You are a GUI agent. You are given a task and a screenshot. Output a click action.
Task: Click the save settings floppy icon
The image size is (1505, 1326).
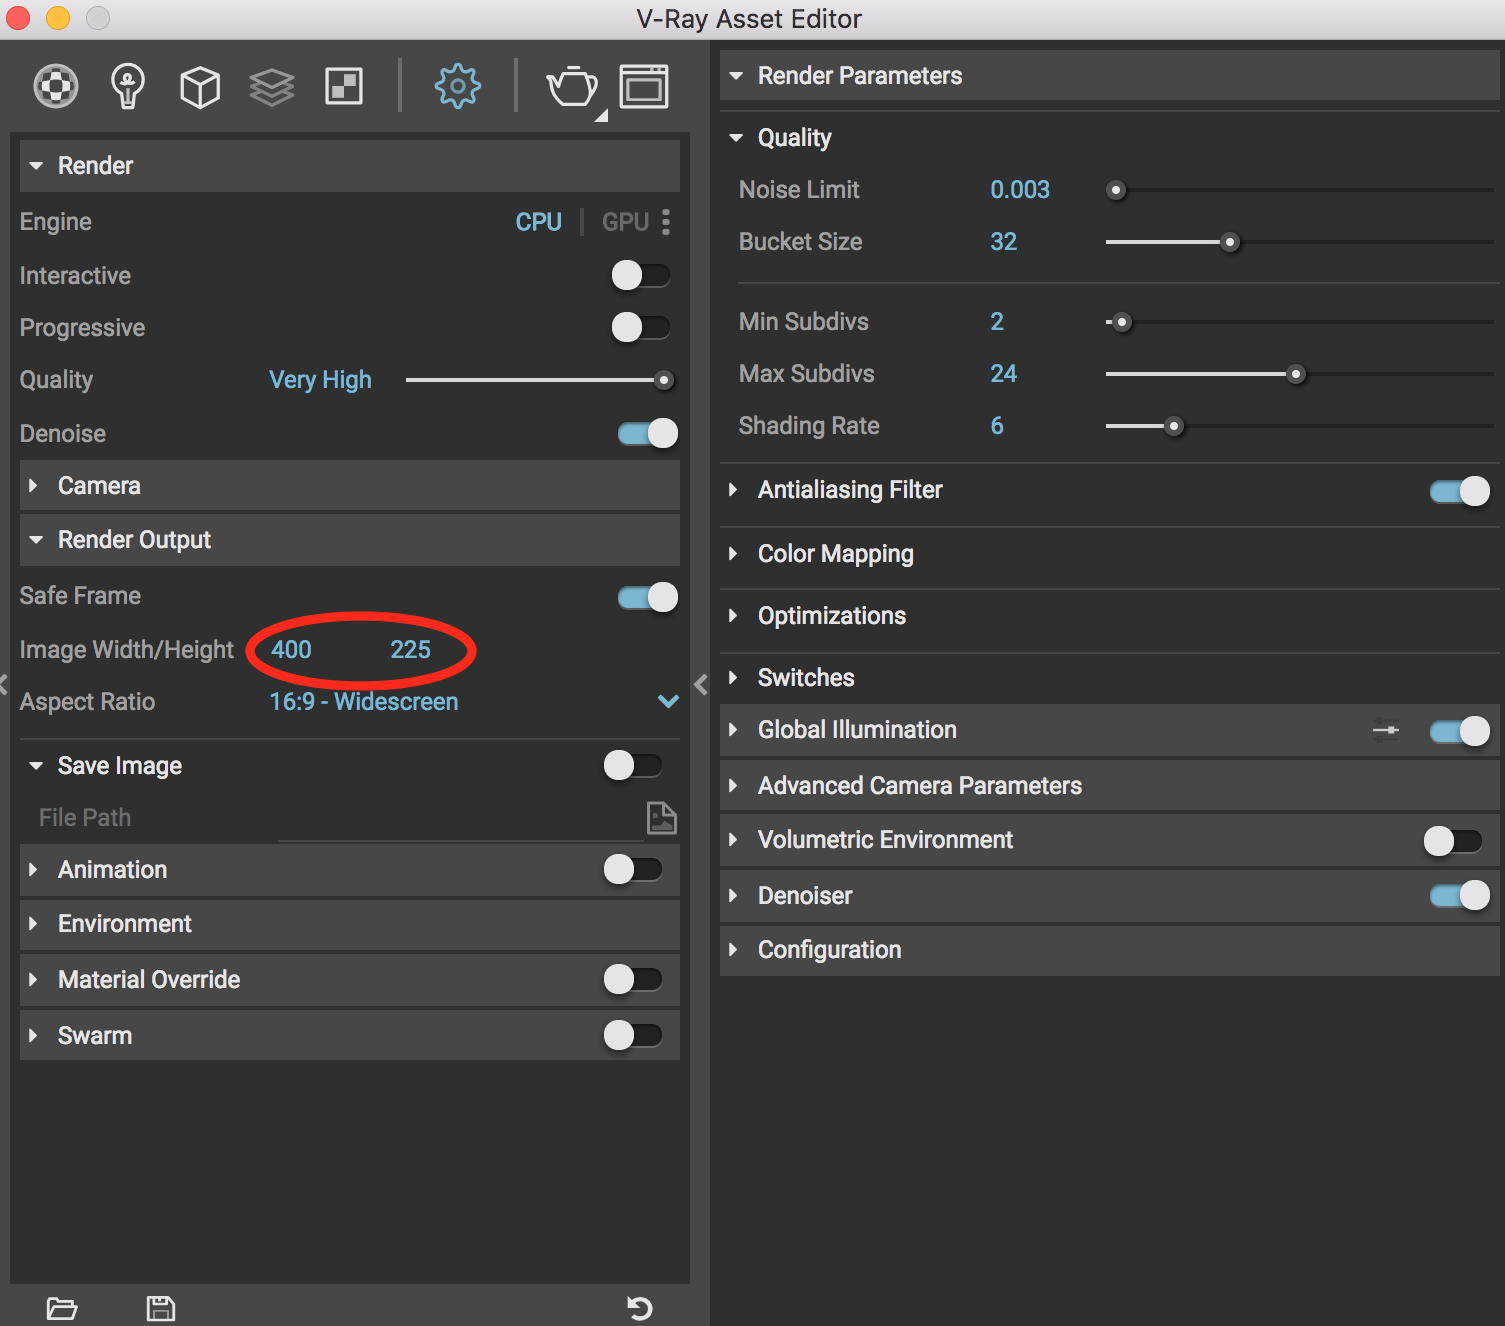161,1308
